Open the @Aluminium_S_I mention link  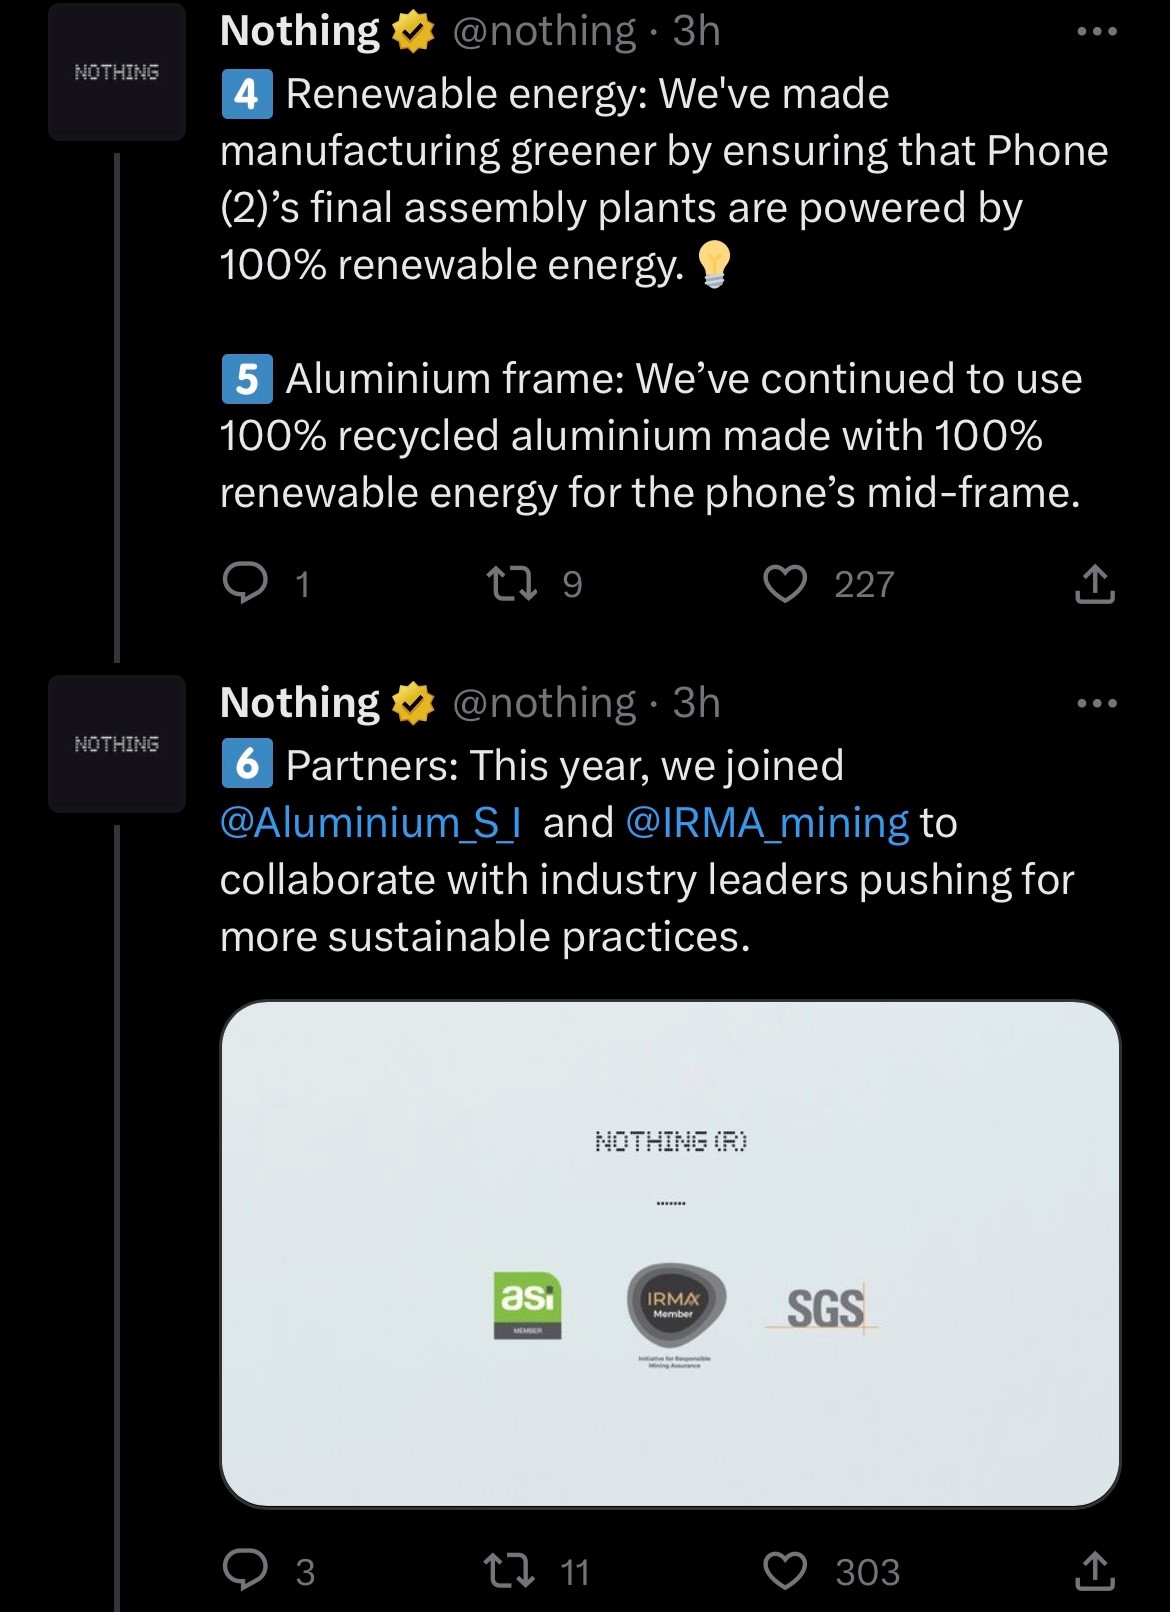point(370,823)
